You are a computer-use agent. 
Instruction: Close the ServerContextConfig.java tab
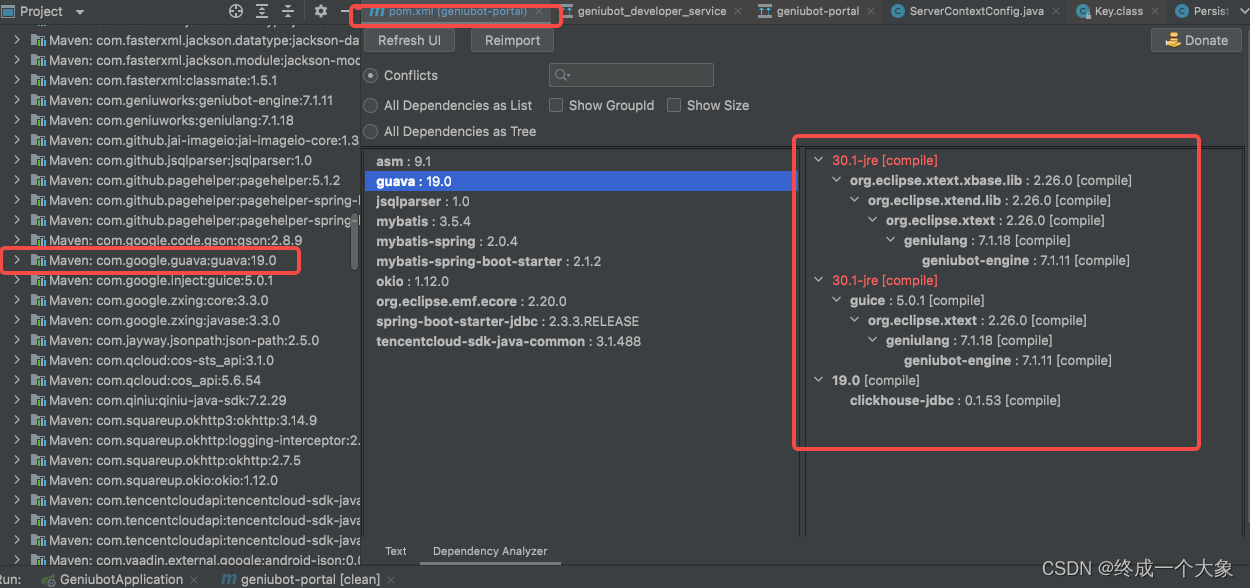tap(1055, 12)
